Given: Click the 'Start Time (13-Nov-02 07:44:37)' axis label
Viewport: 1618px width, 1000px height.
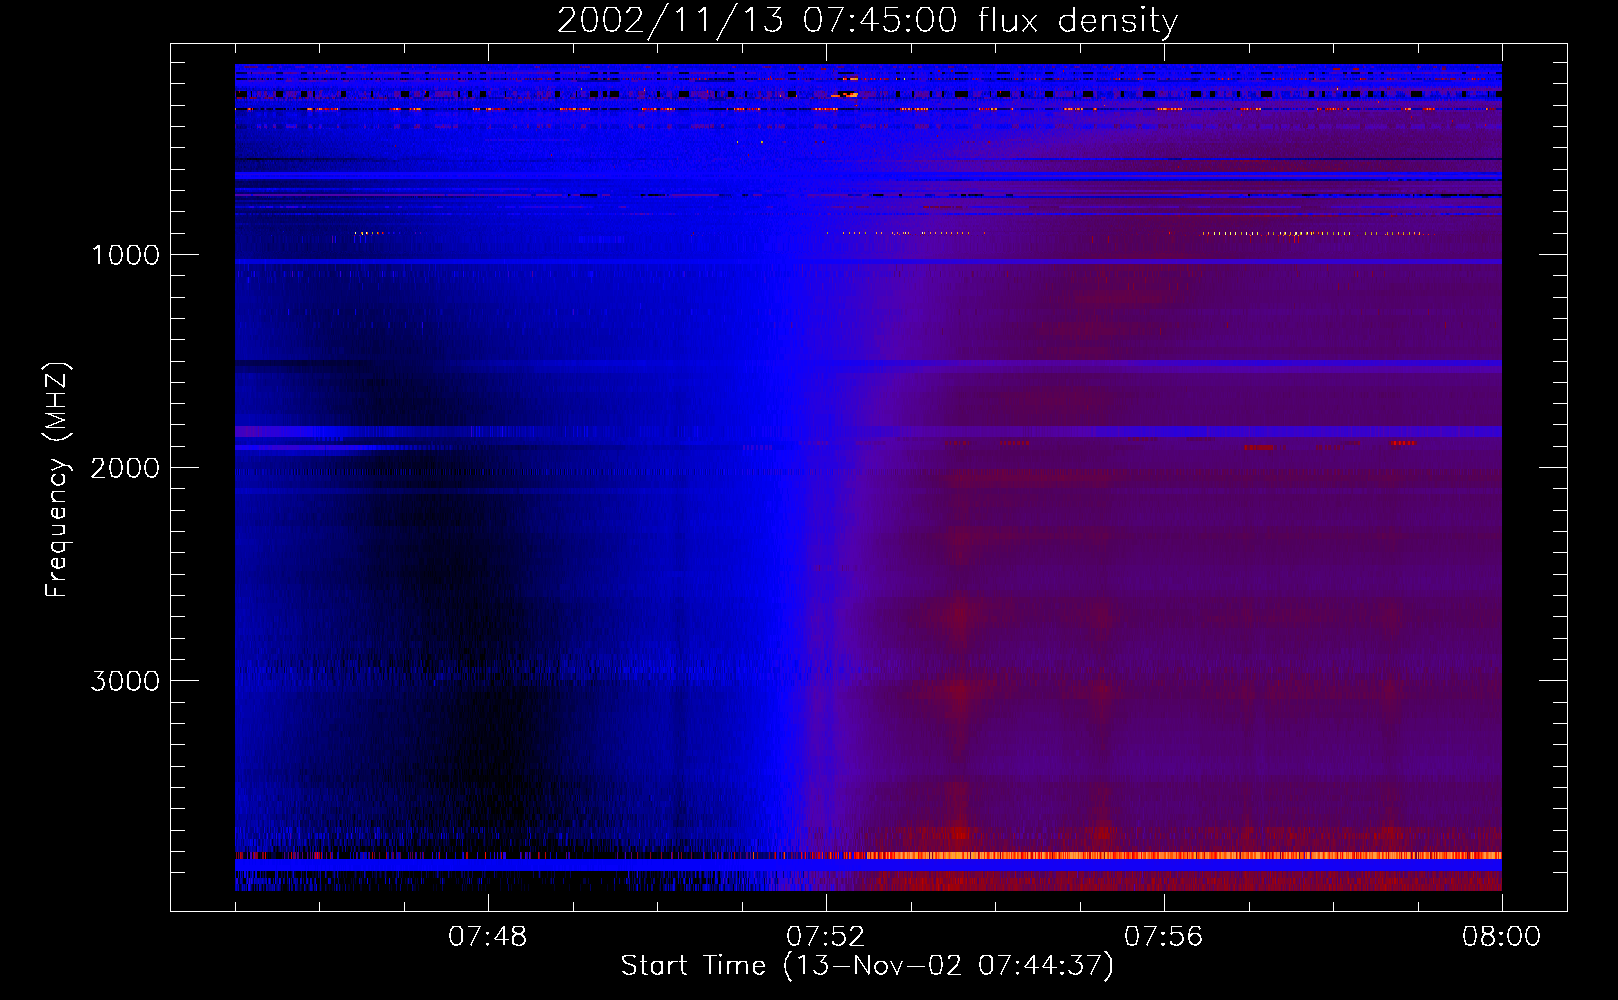Looking at the screenshot, I should [x=867, y=966].
